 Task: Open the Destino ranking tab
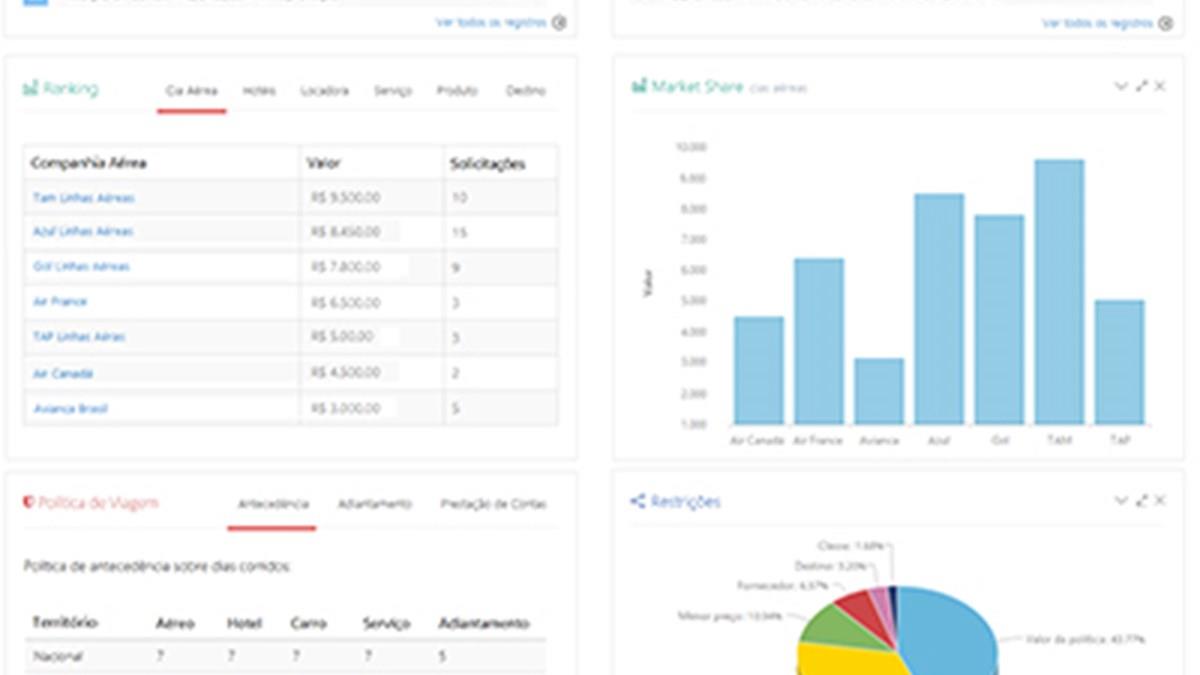tap(525, 91)
